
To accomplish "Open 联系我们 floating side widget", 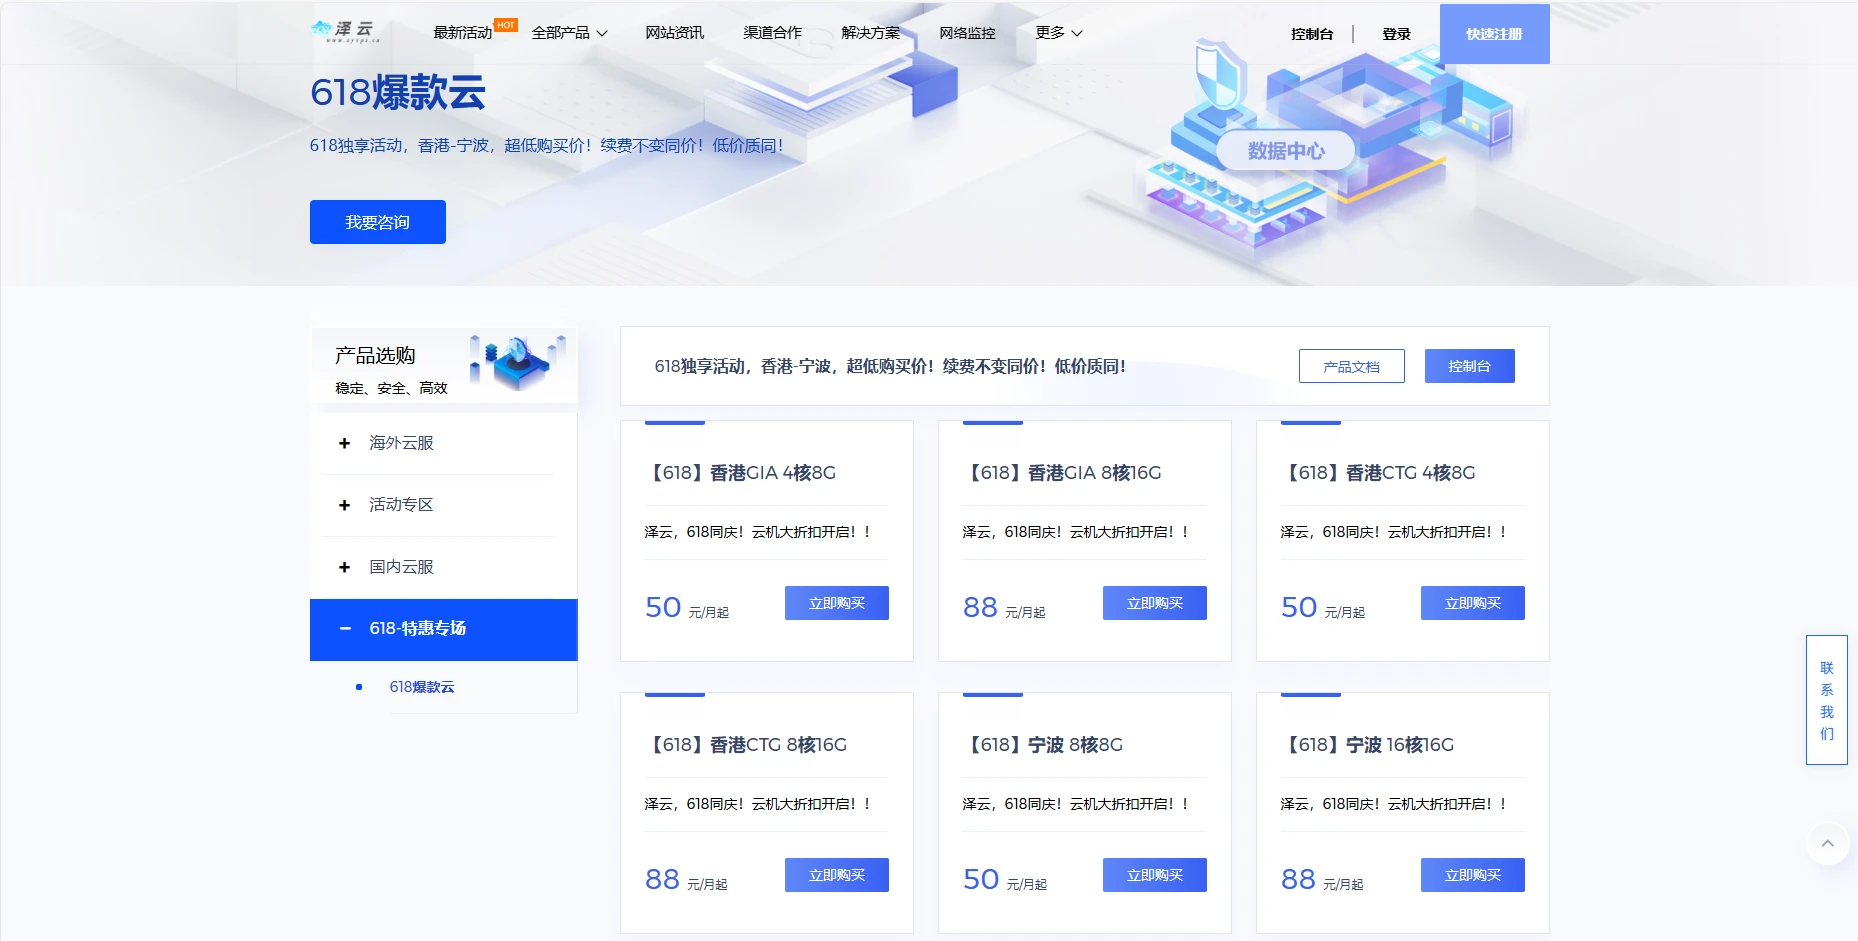I will [x=1827, y=700].
